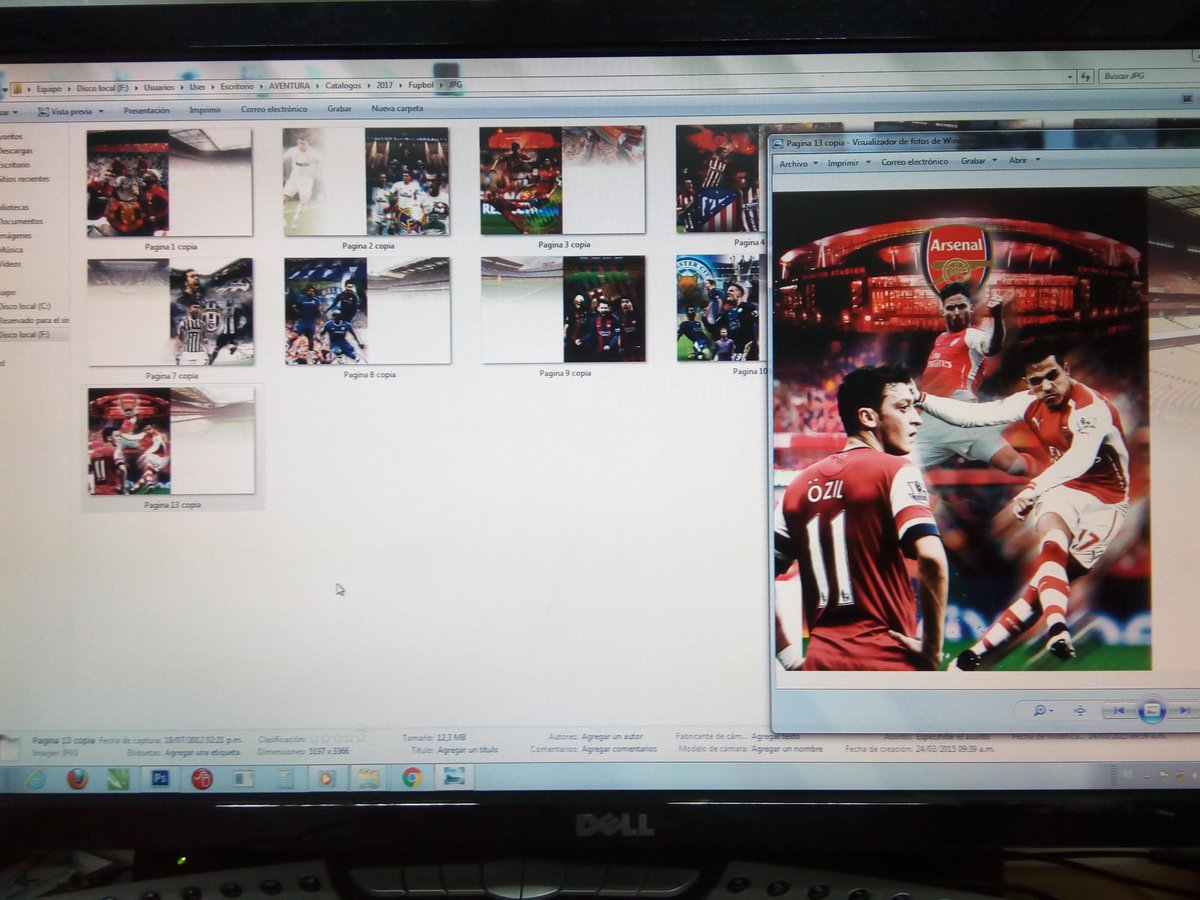Screen dimensions: 1200x900
Task: Open Vídeos in the navigation pane
Action: coord(12,264)
